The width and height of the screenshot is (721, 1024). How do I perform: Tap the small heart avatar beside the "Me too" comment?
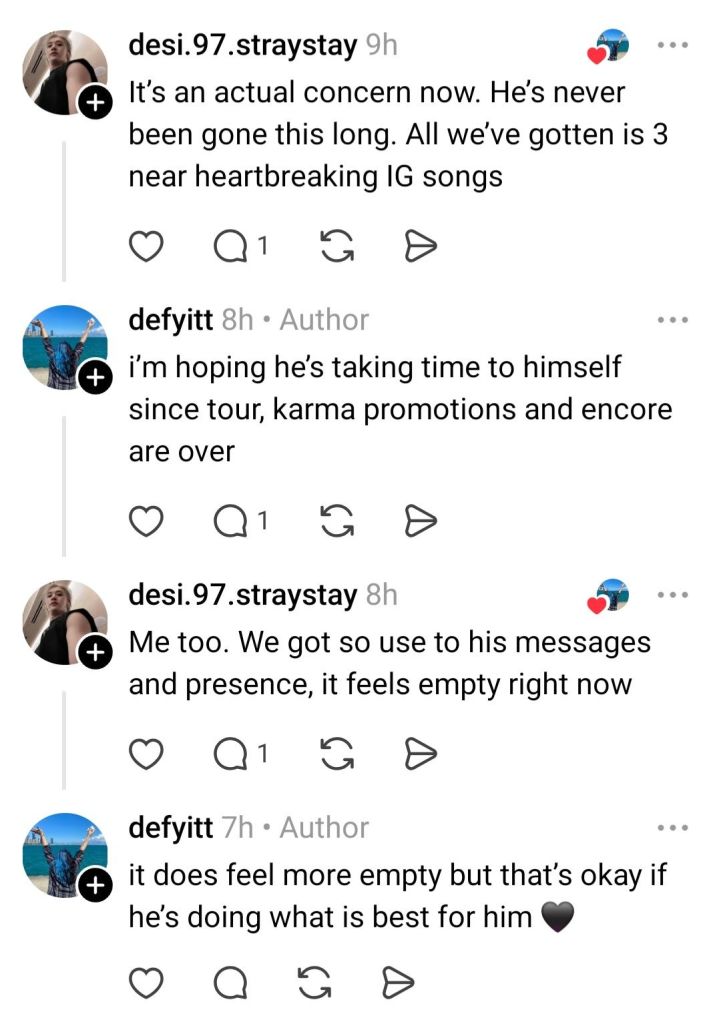pos(609,596)
